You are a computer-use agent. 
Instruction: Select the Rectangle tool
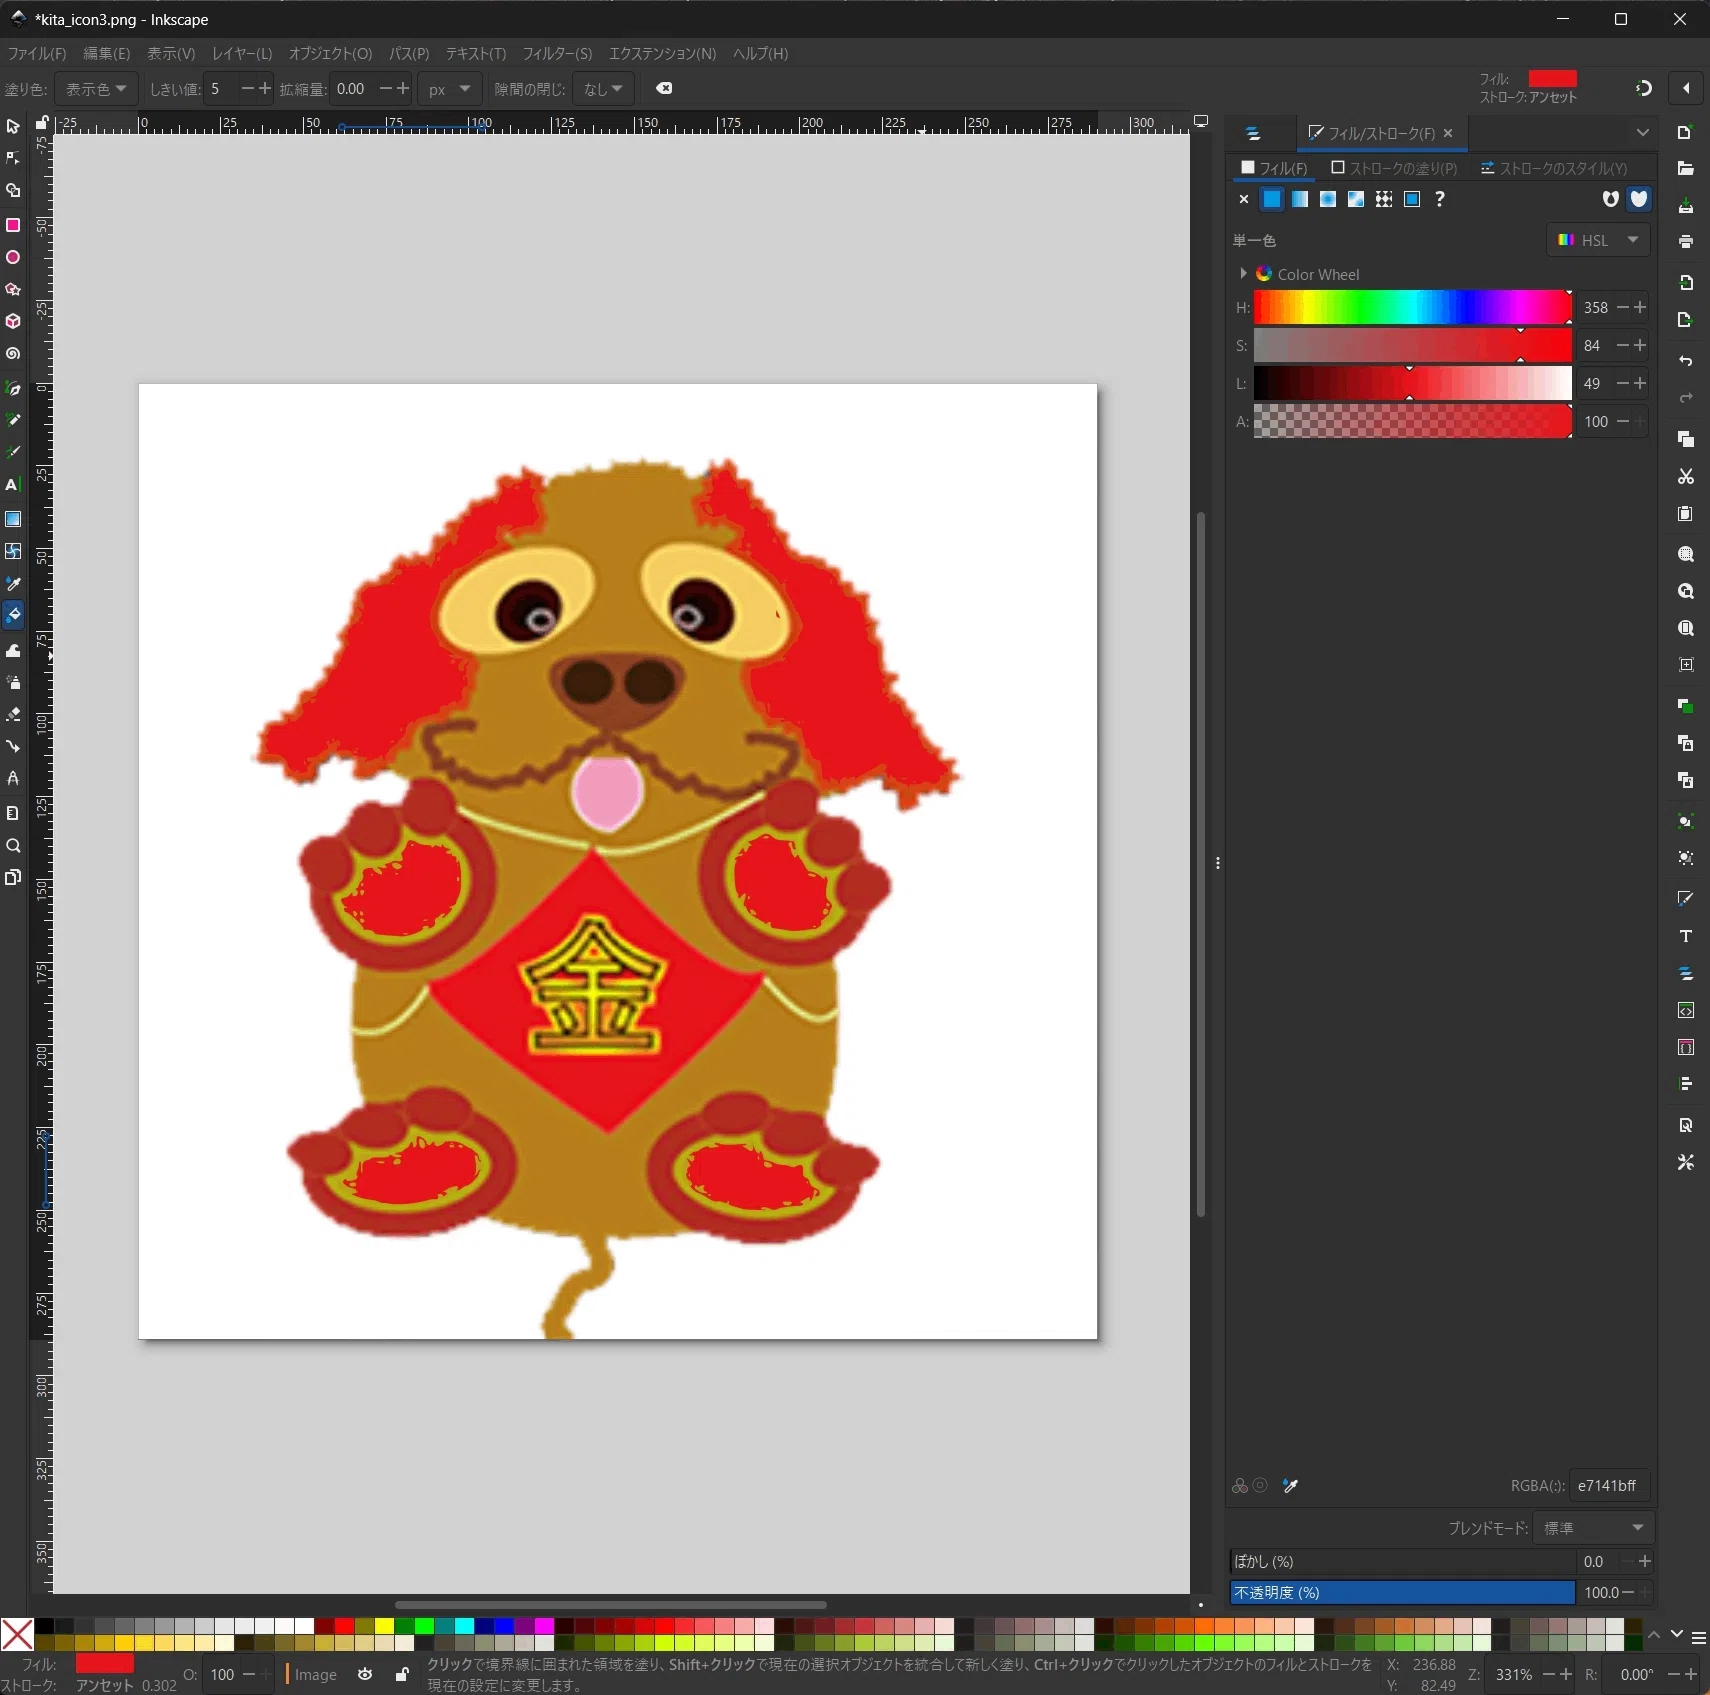click(x=13, y=225)
